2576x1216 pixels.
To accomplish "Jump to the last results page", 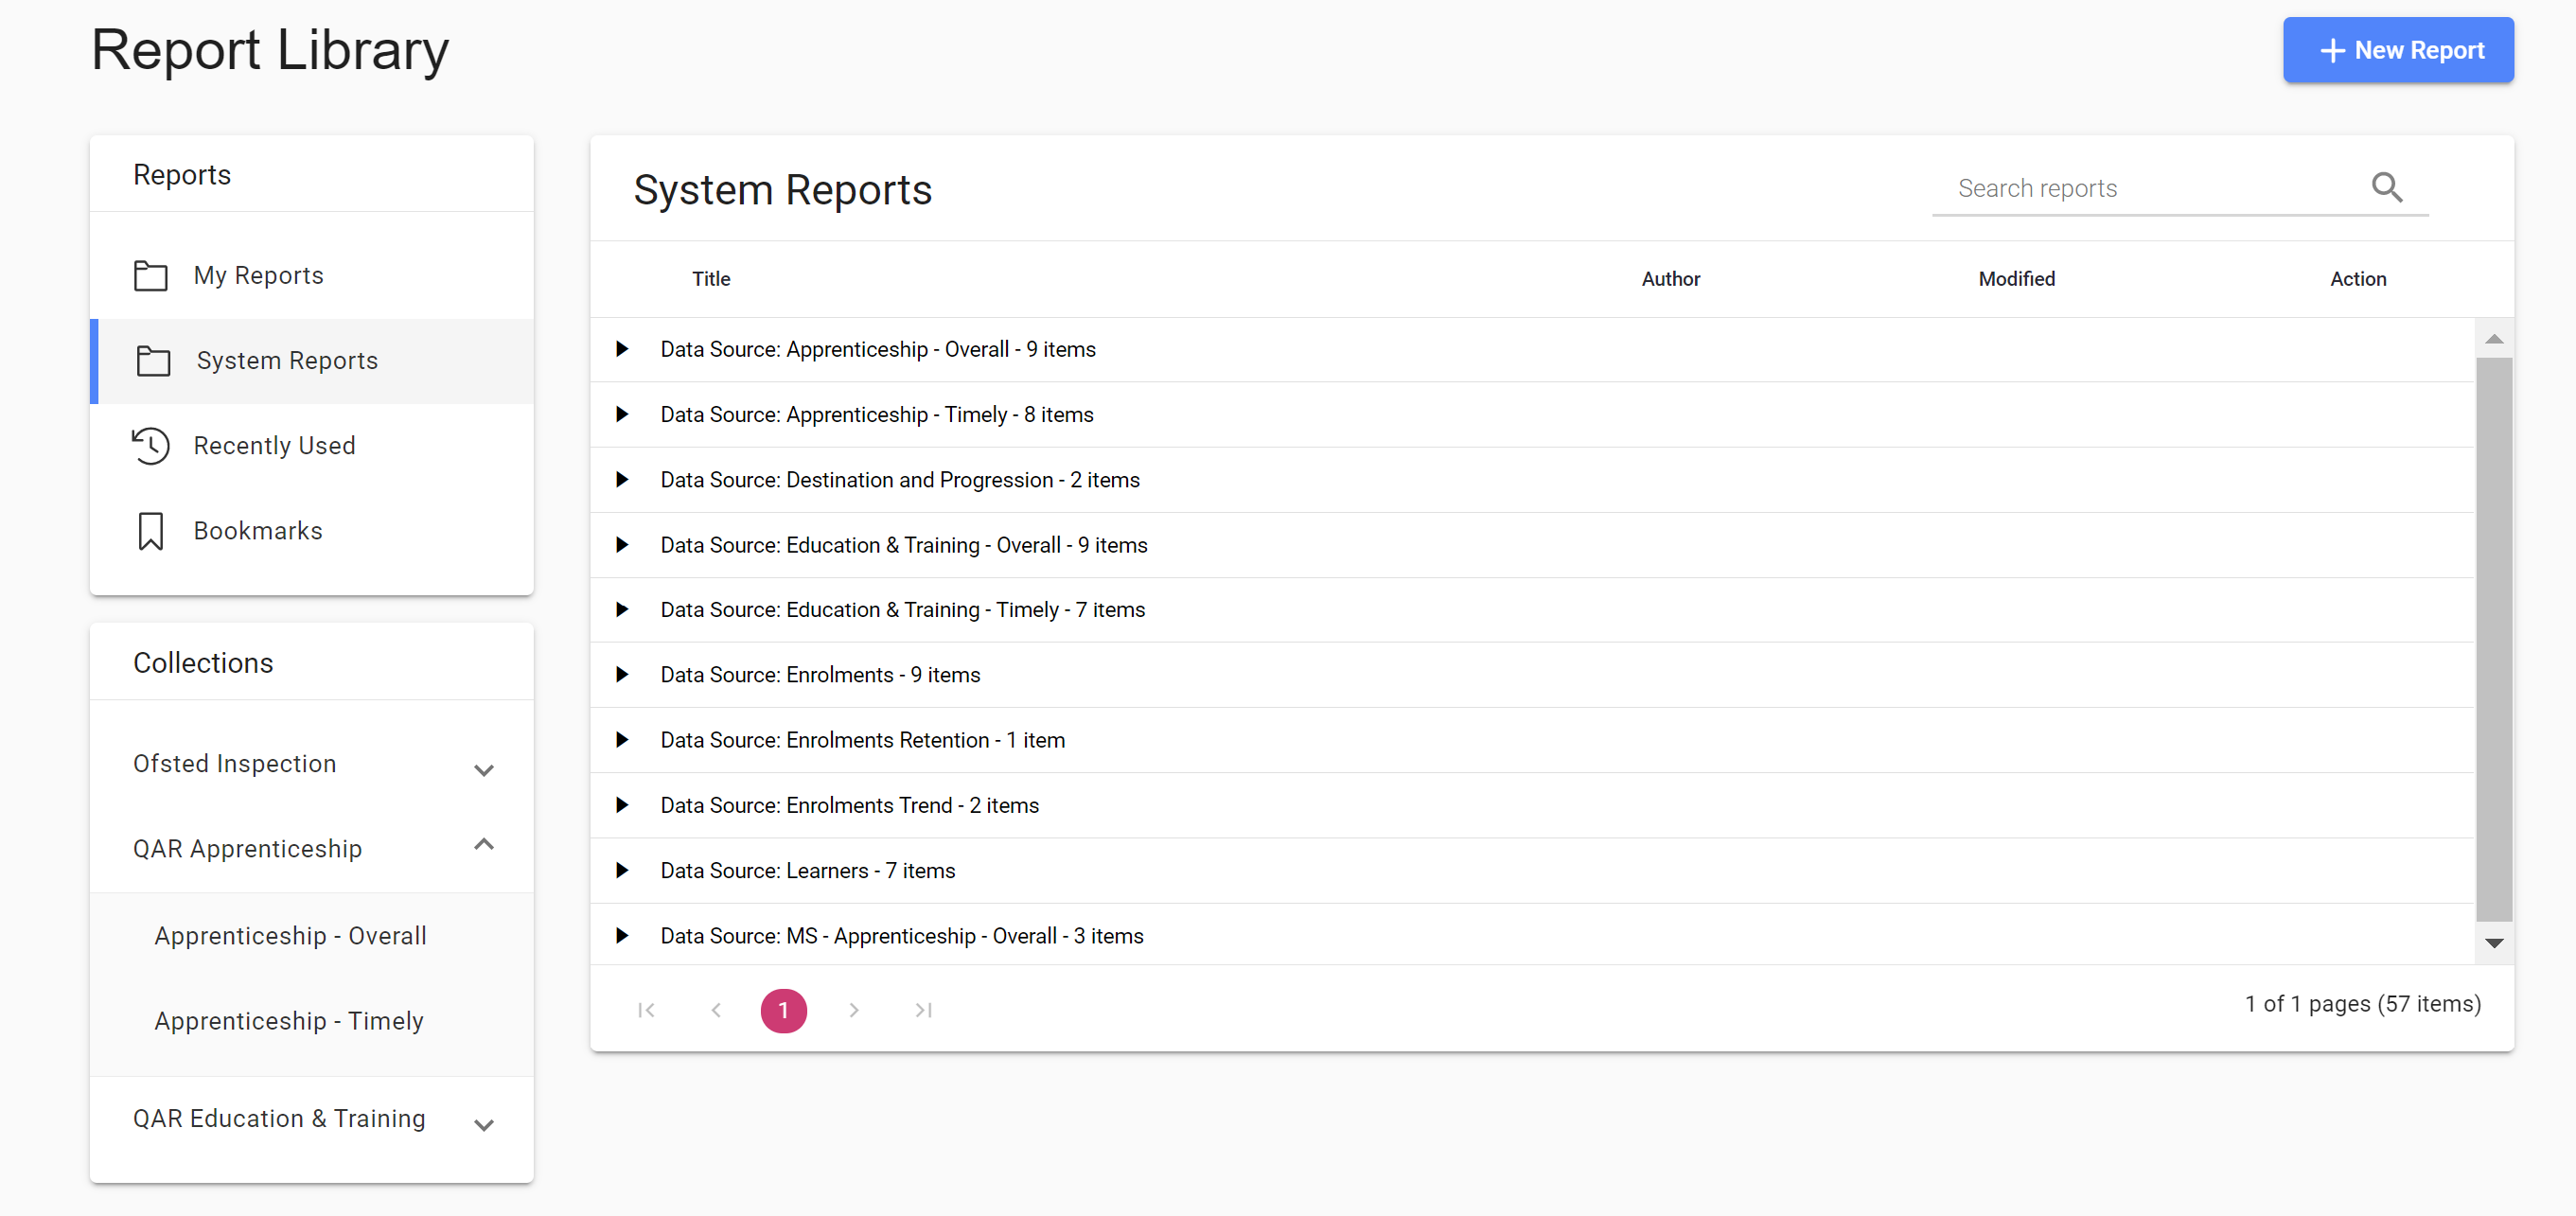I will [x=923, y=1010].
